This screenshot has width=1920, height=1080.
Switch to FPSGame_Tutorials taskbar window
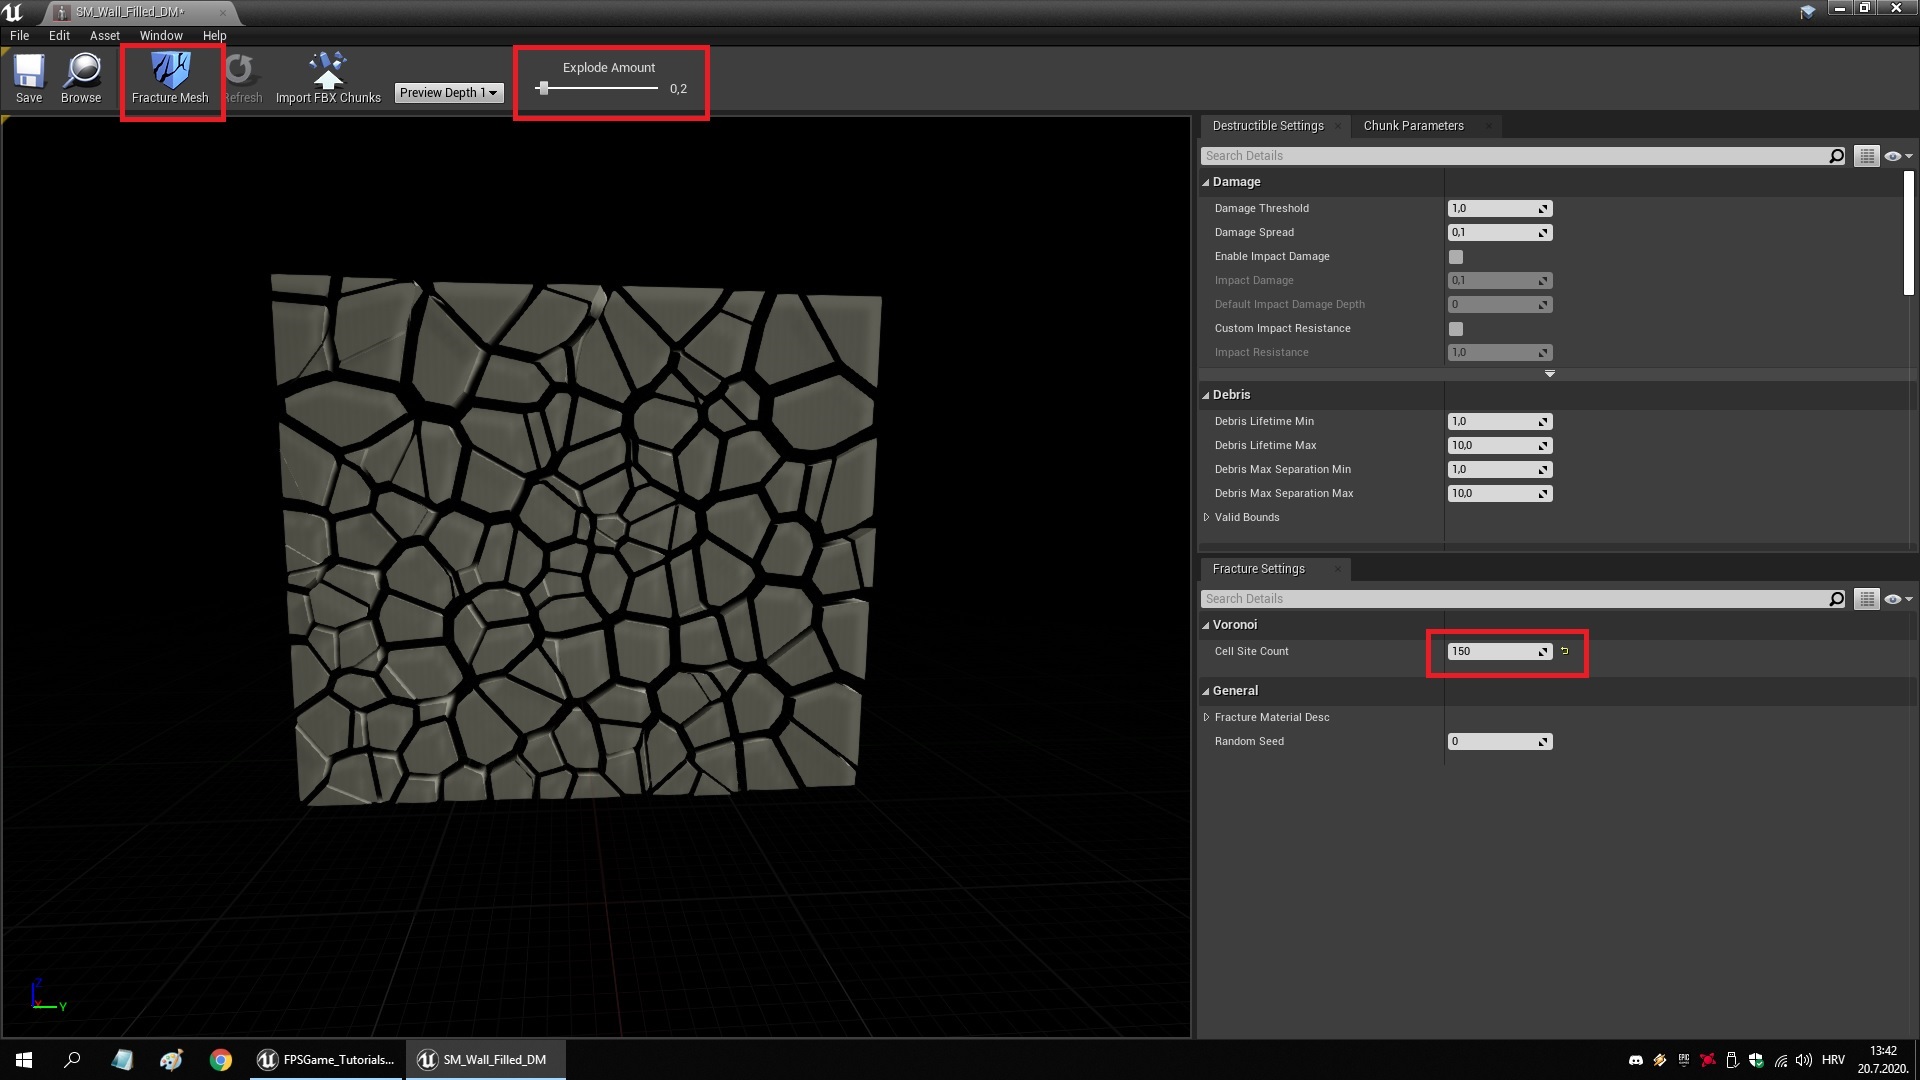(326, 1060)
